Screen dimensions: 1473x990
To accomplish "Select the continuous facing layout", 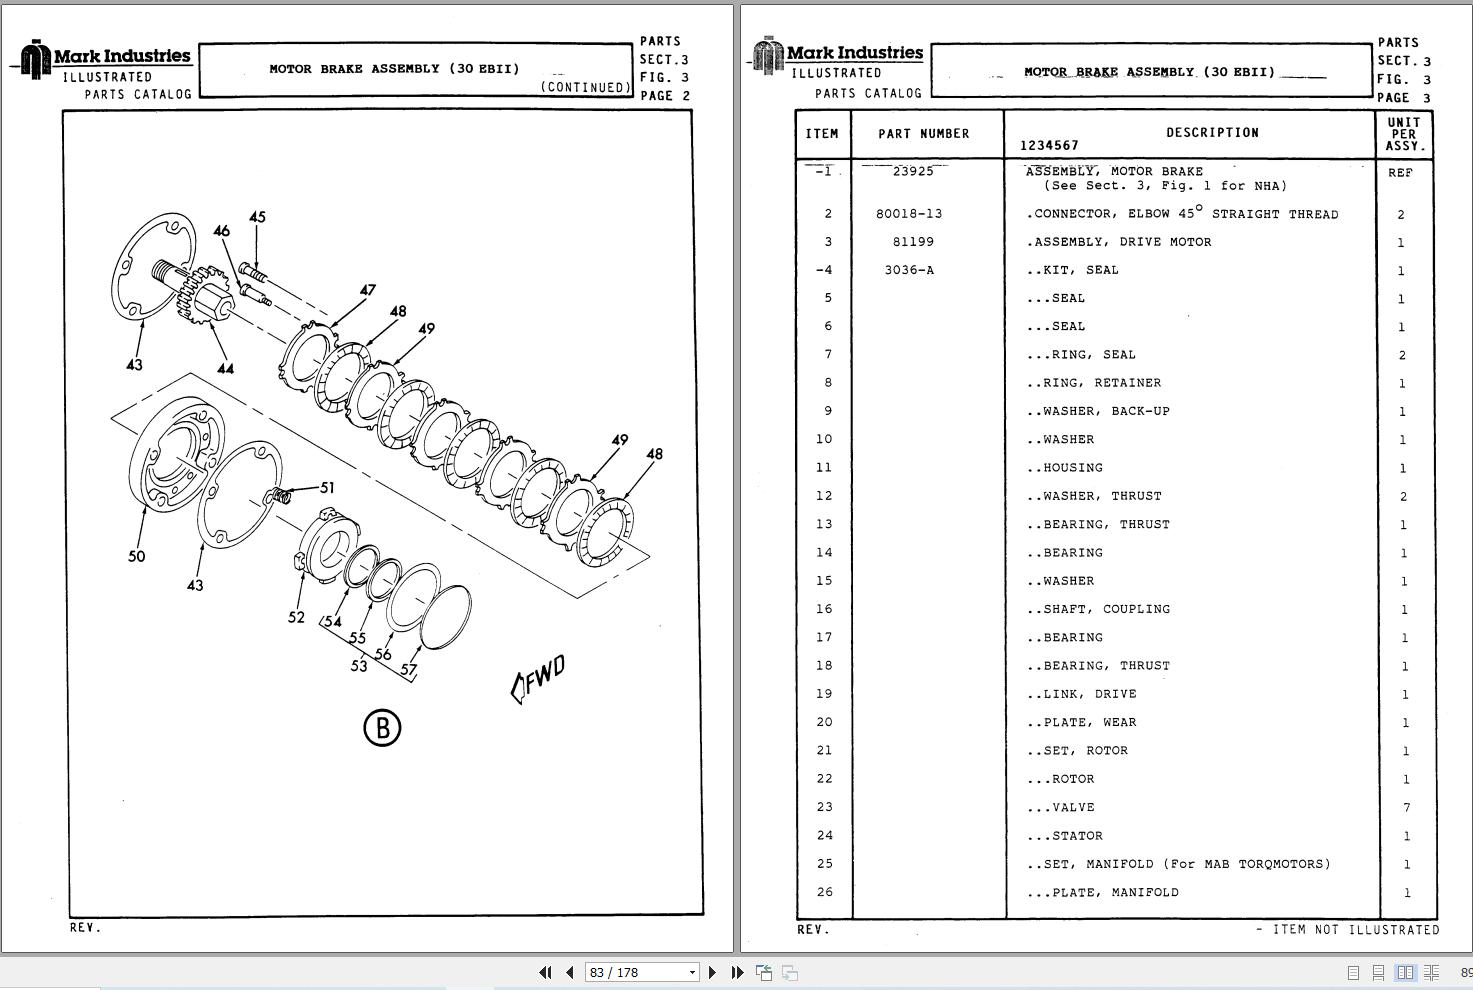I will [1431, 972].
